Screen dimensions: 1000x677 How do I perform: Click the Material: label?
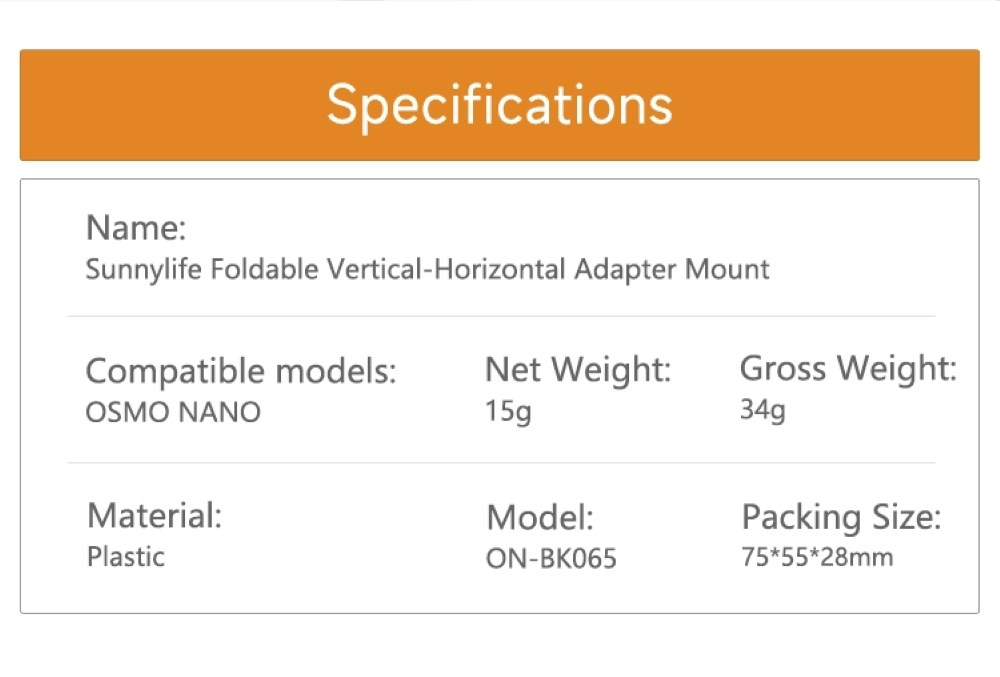click(154, 516)
